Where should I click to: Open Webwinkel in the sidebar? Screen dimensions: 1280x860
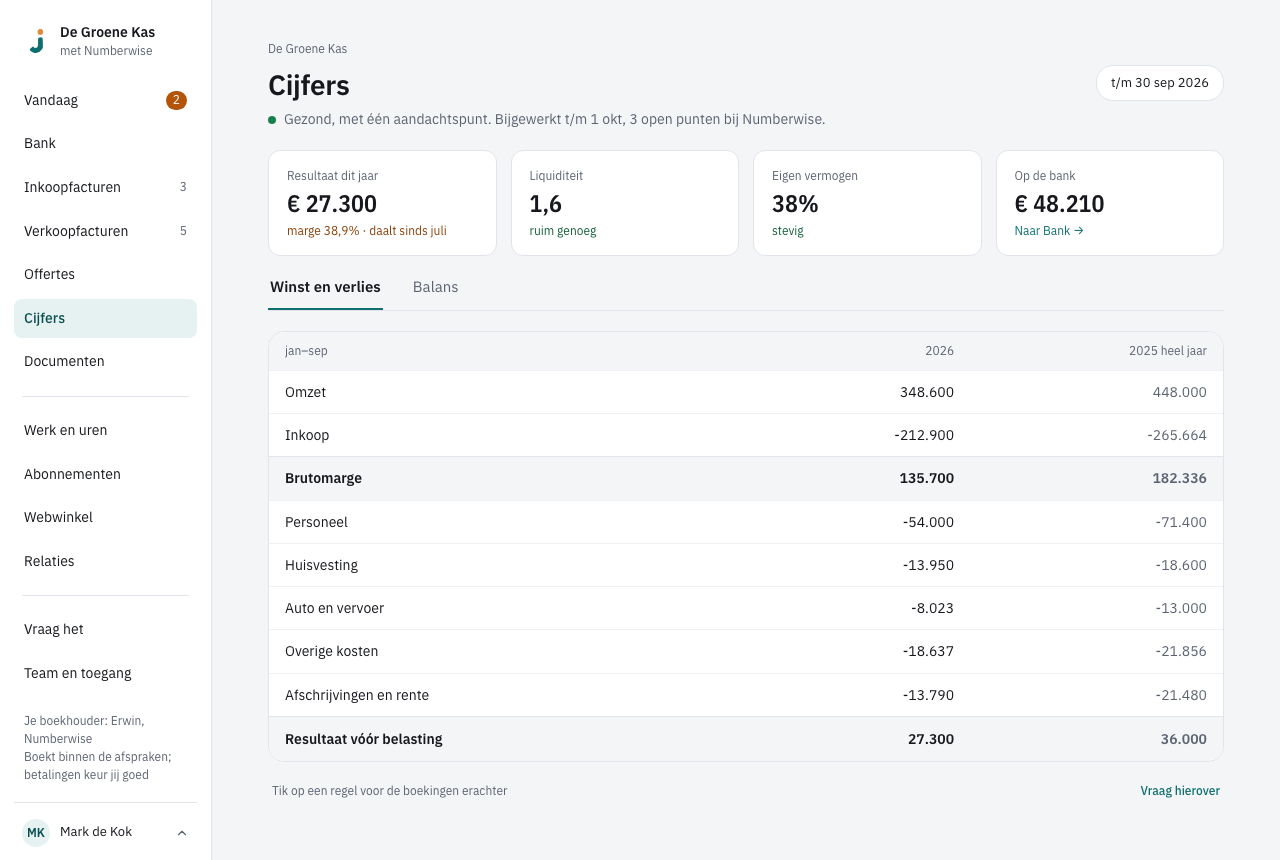[x=105, y=517]
